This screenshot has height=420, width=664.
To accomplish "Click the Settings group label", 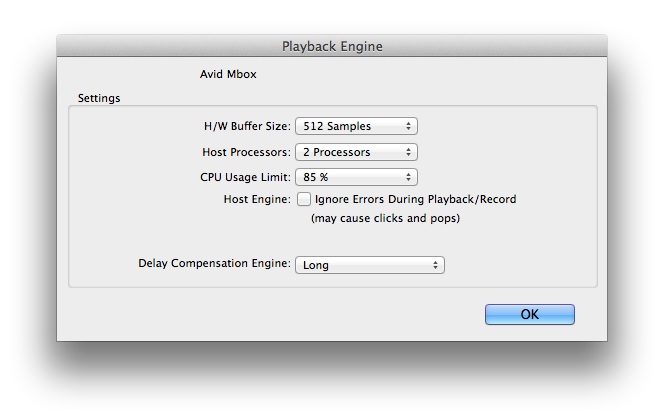I will click(x=99, y=98).
